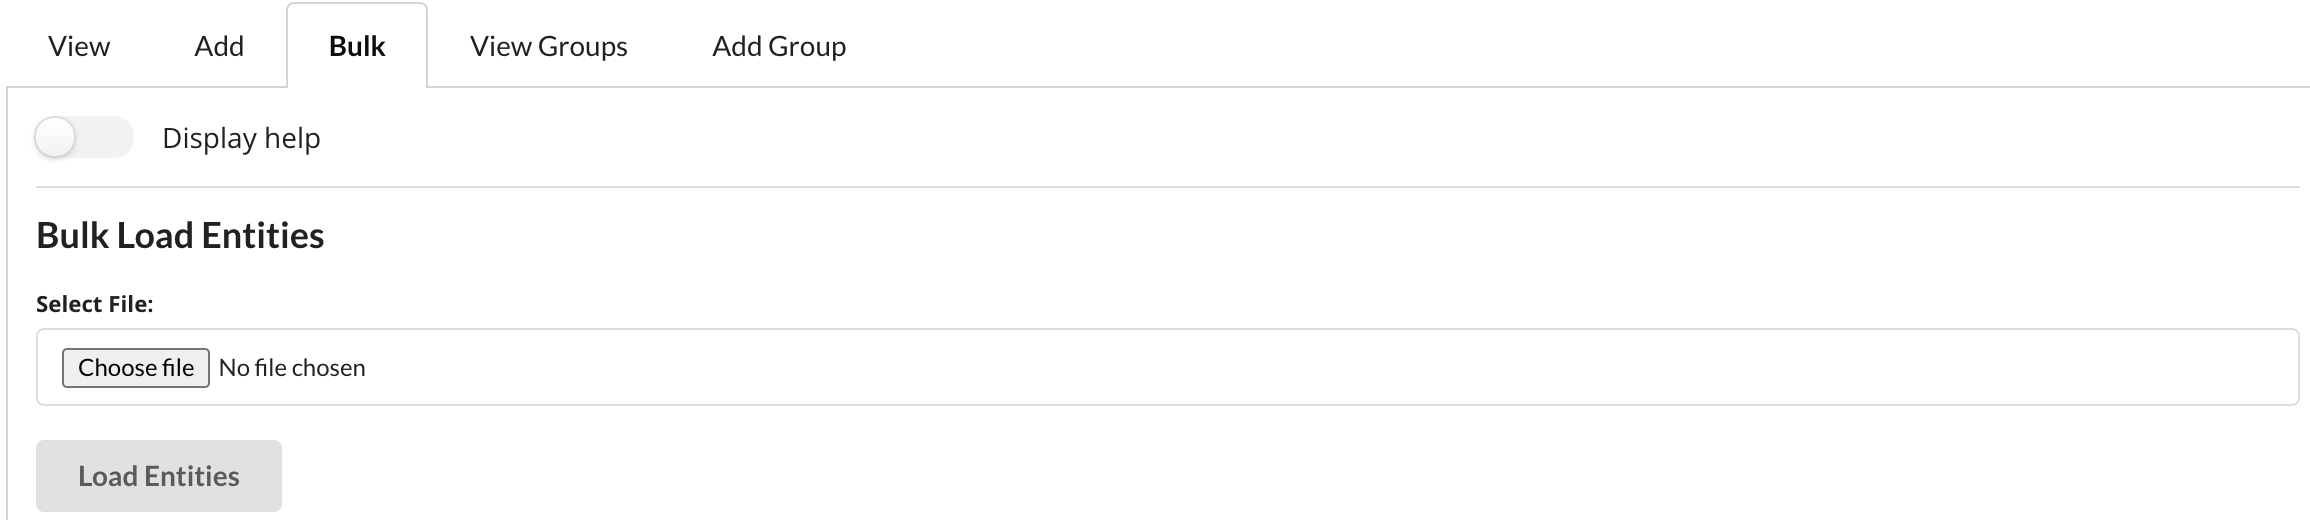2310x520 pixels.
Task: Click the gray track of help switch
Action: (x=108, y=138)
